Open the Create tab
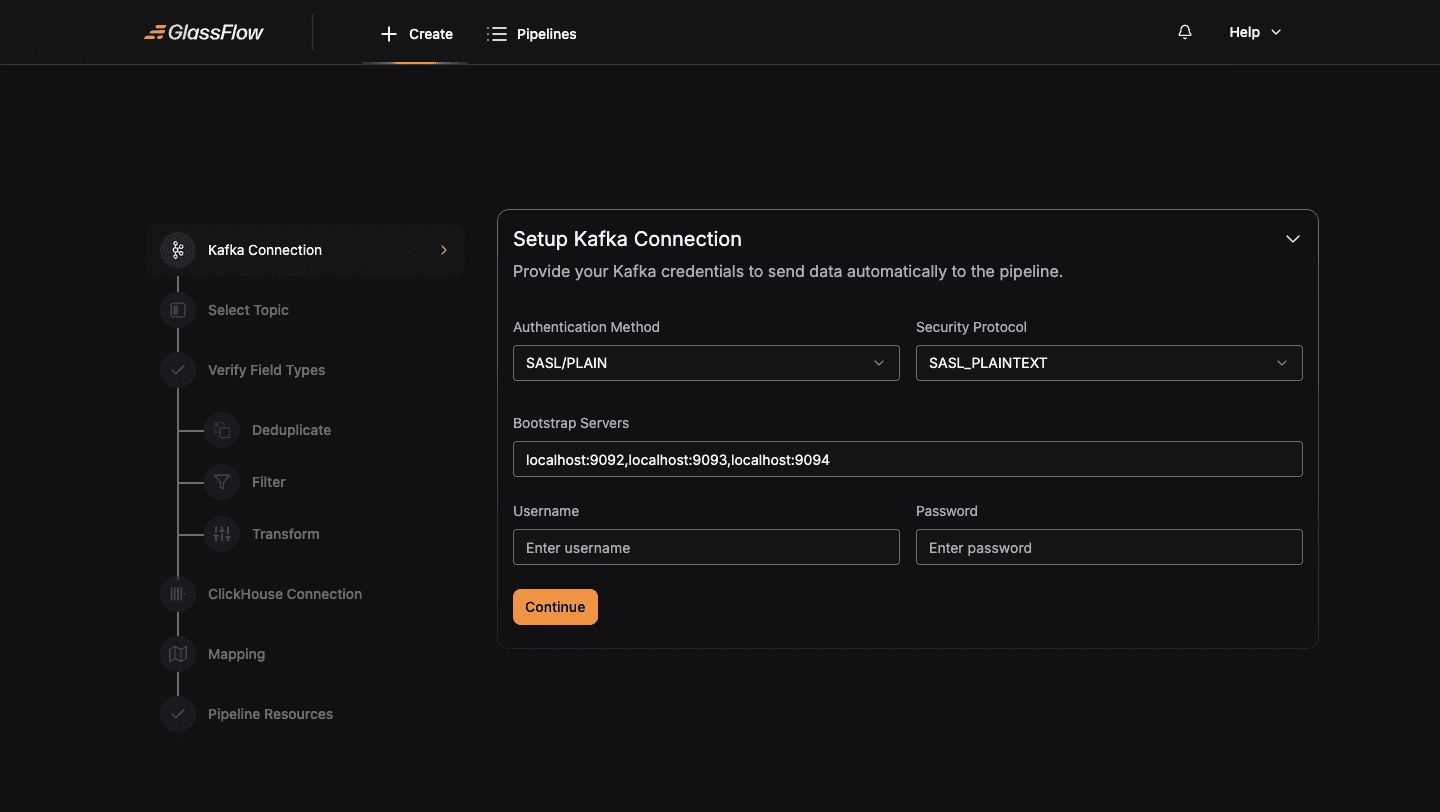This screenshot has width=1440, height=812. 416,34
